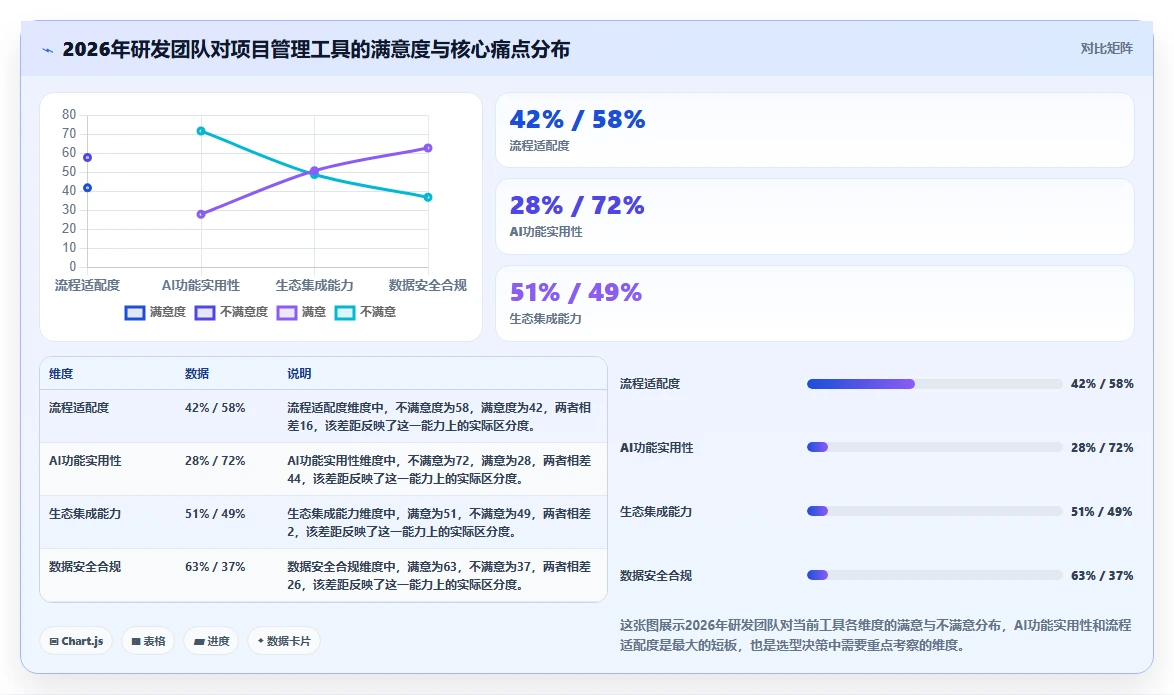Toggle the 不满意度 legend swatch
The image size is (1174, 695).
[x=205, y=312]
